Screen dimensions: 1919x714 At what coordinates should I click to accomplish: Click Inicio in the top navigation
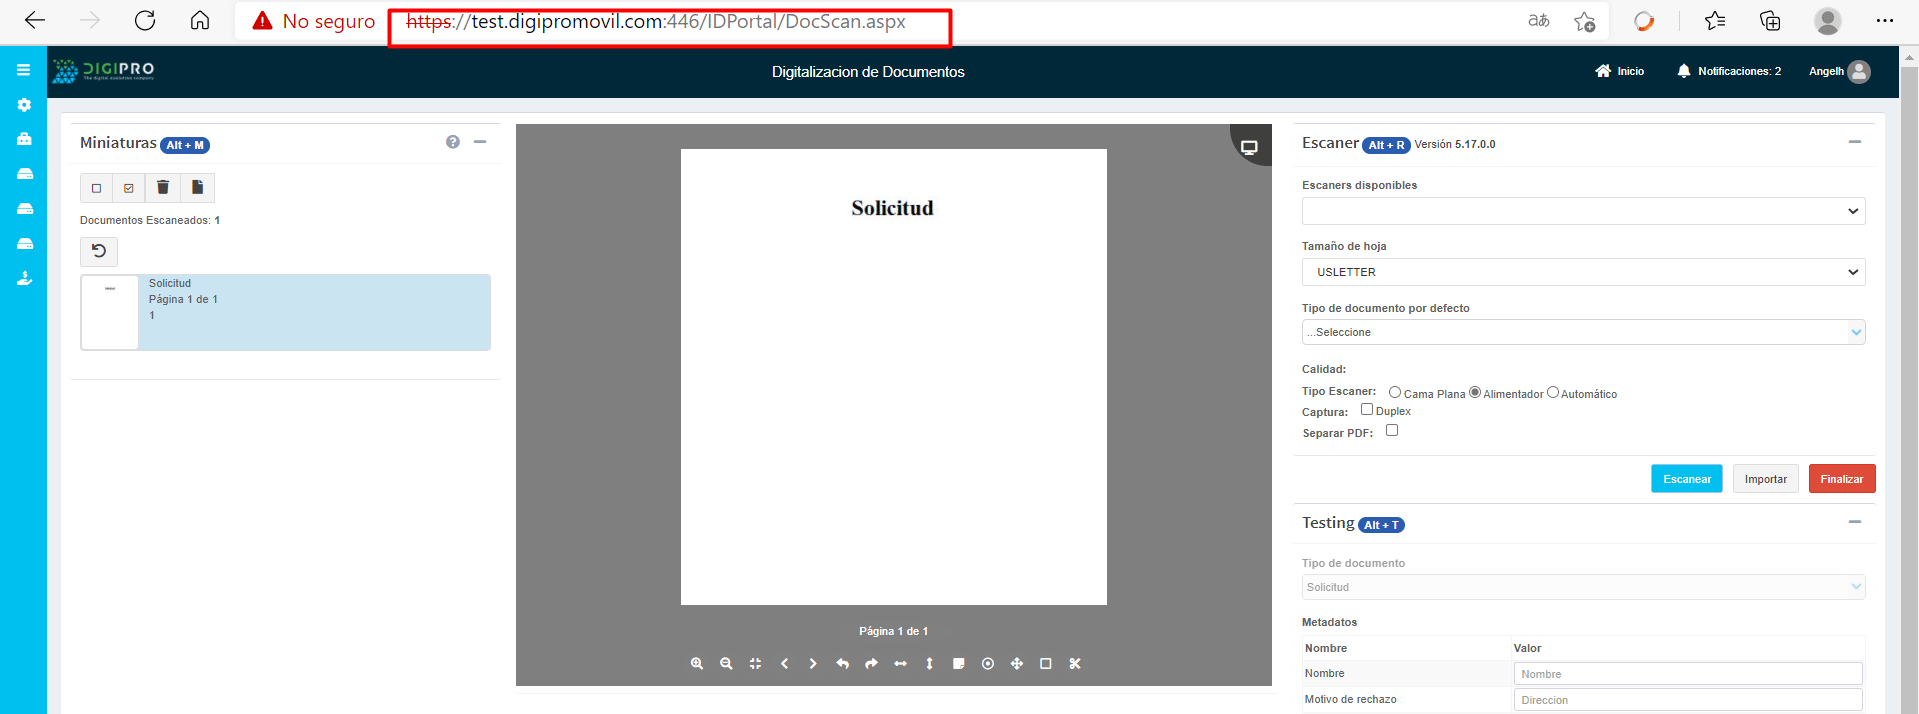pyautogui.click(x=1620, y=71)
